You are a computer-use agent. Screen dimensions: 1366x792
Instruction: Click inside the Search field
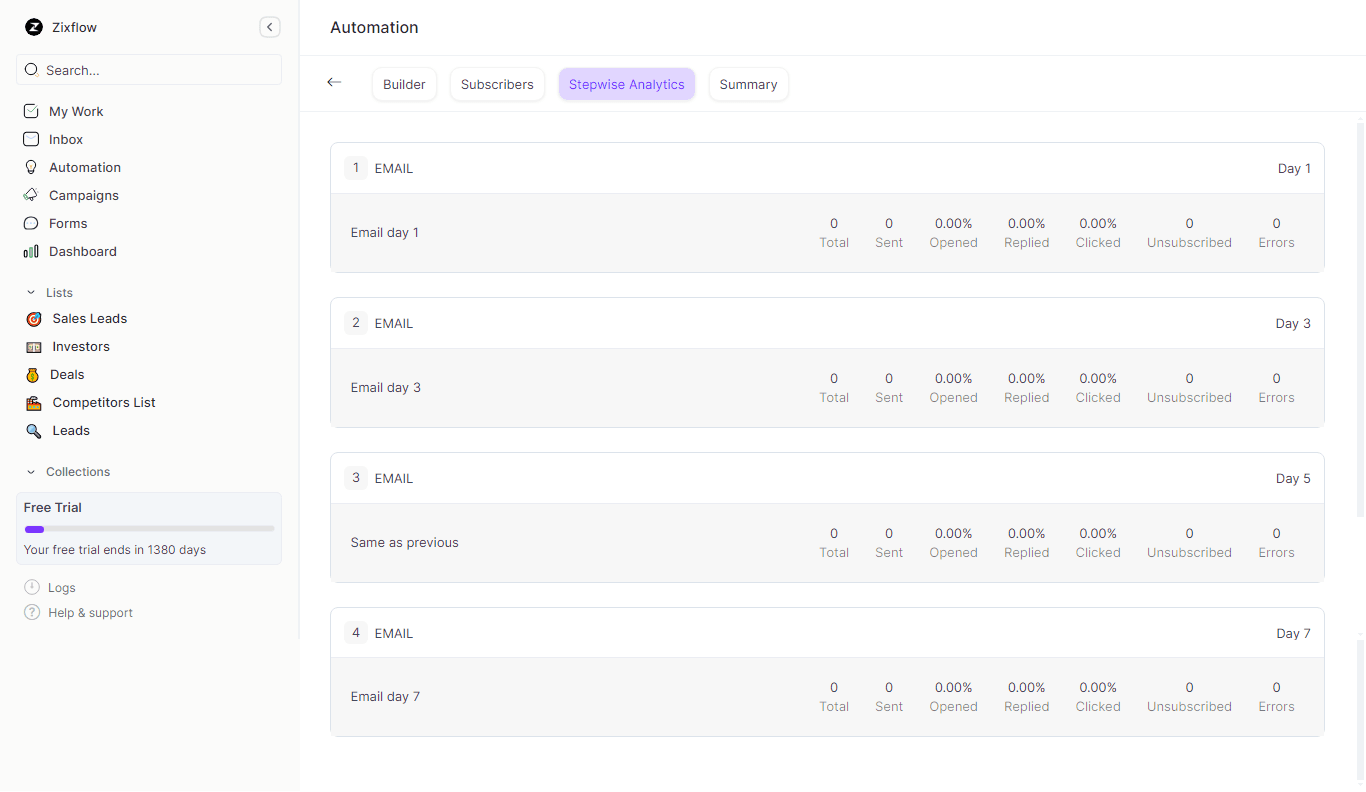tap(148, 69)
